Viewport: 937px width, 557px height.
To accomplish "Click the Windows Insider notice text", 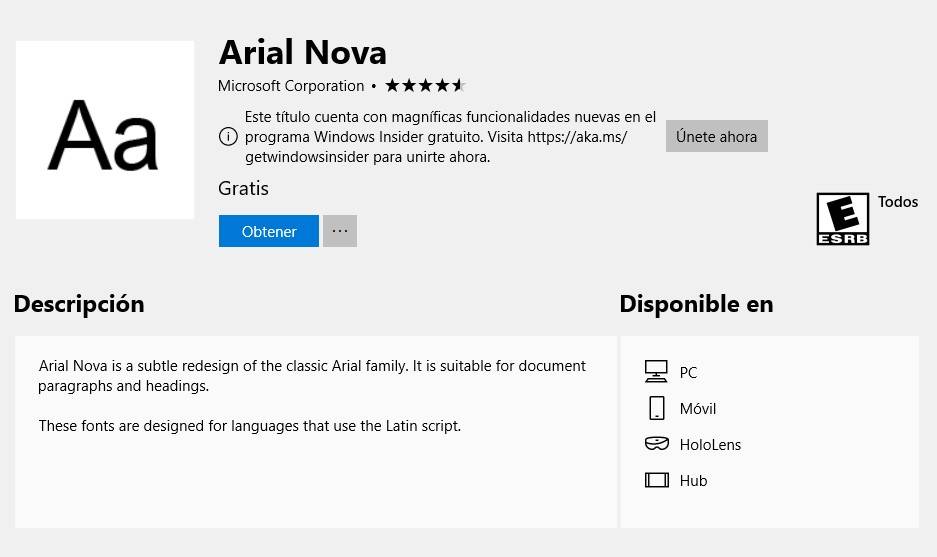I will click(450, 137).
